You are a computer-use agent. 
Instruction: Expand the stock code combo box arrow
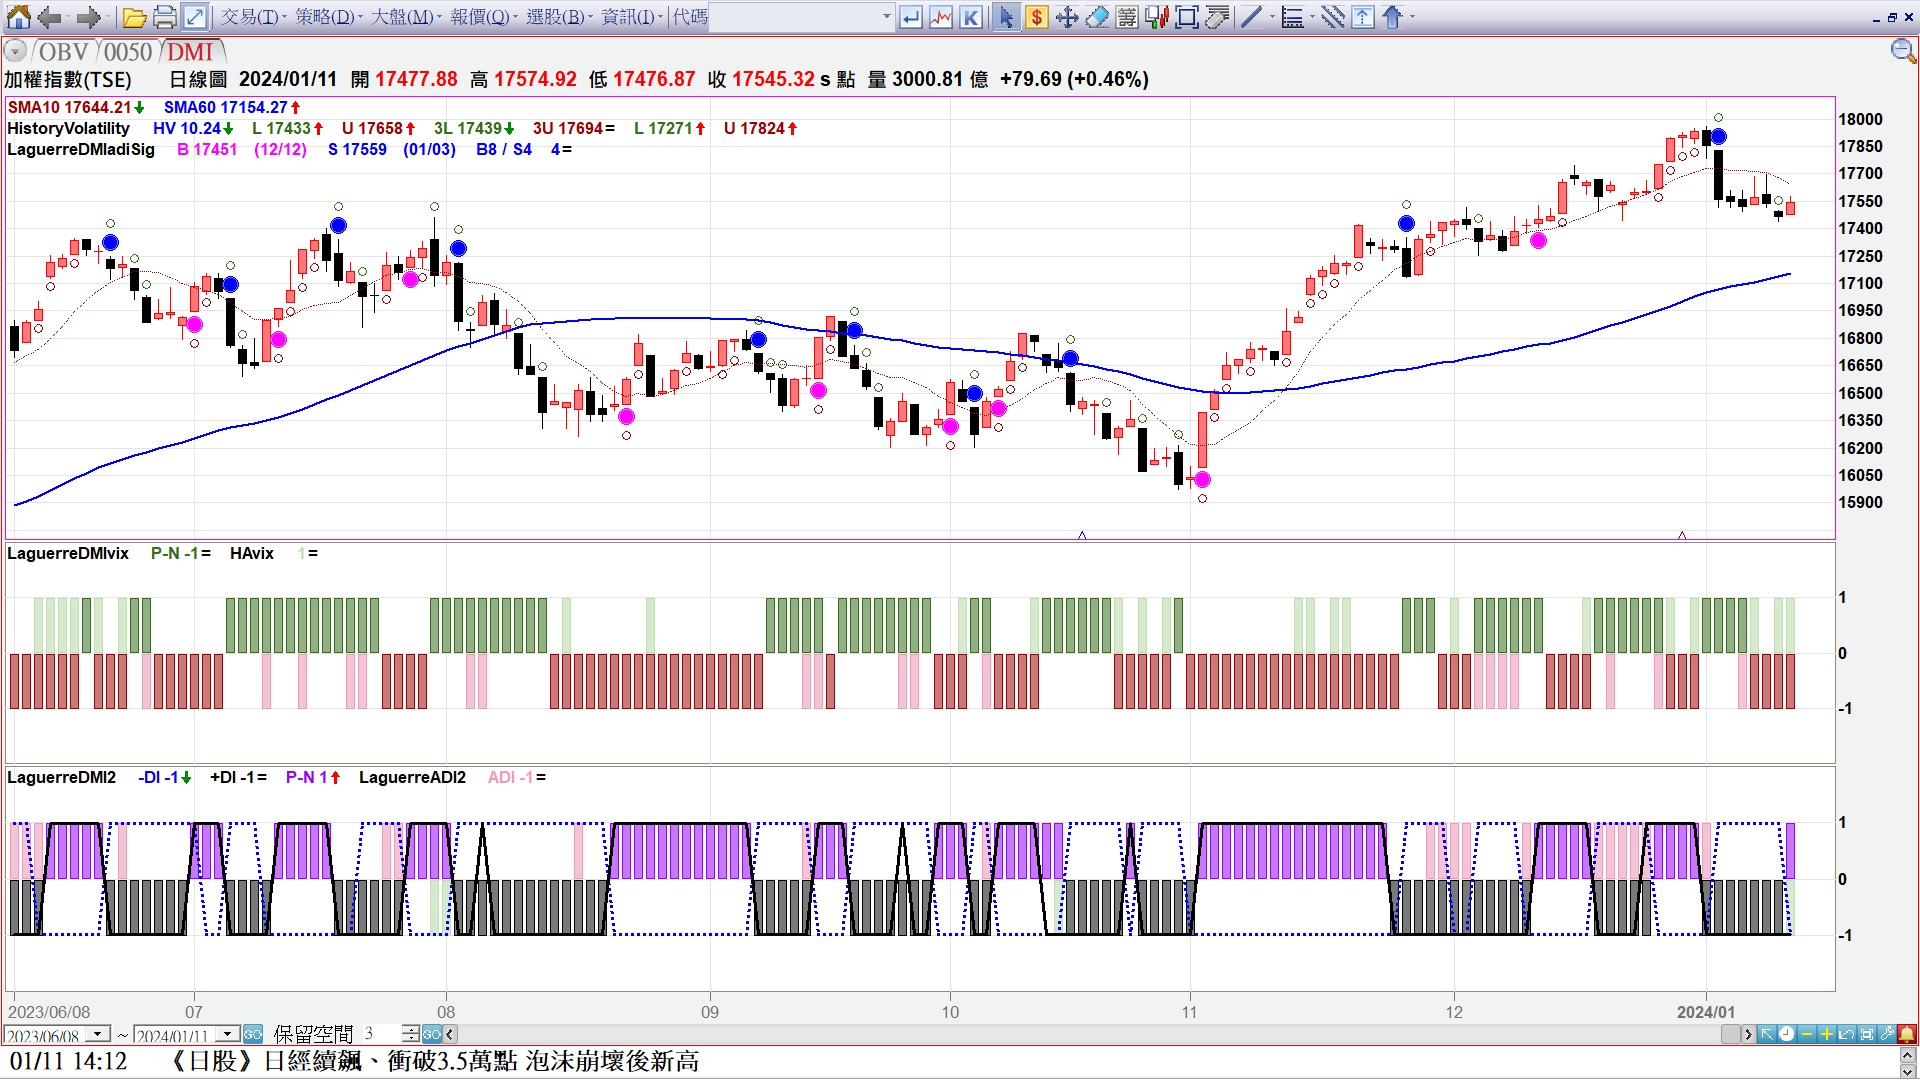[886, 17]
